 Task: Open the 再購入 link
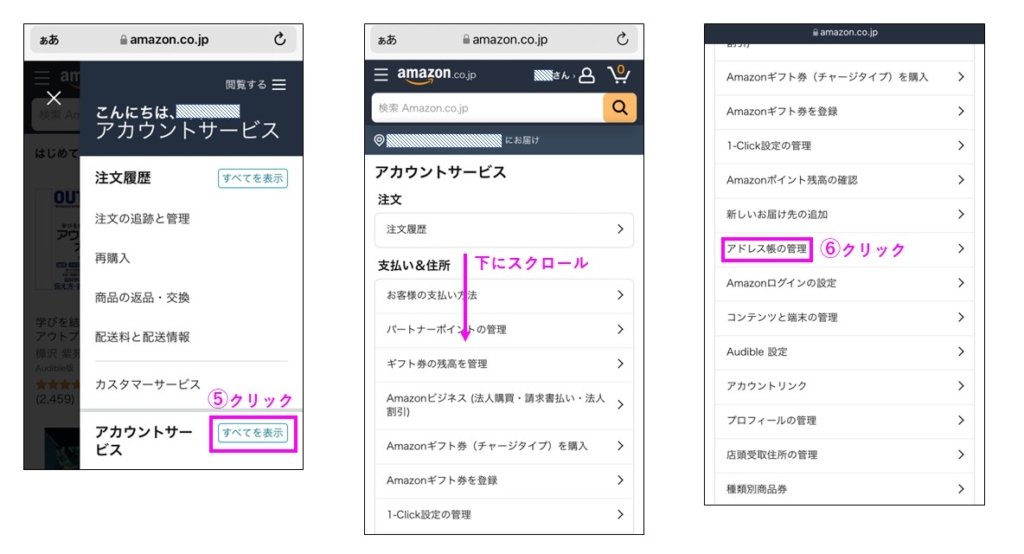[x=113, y=258]
